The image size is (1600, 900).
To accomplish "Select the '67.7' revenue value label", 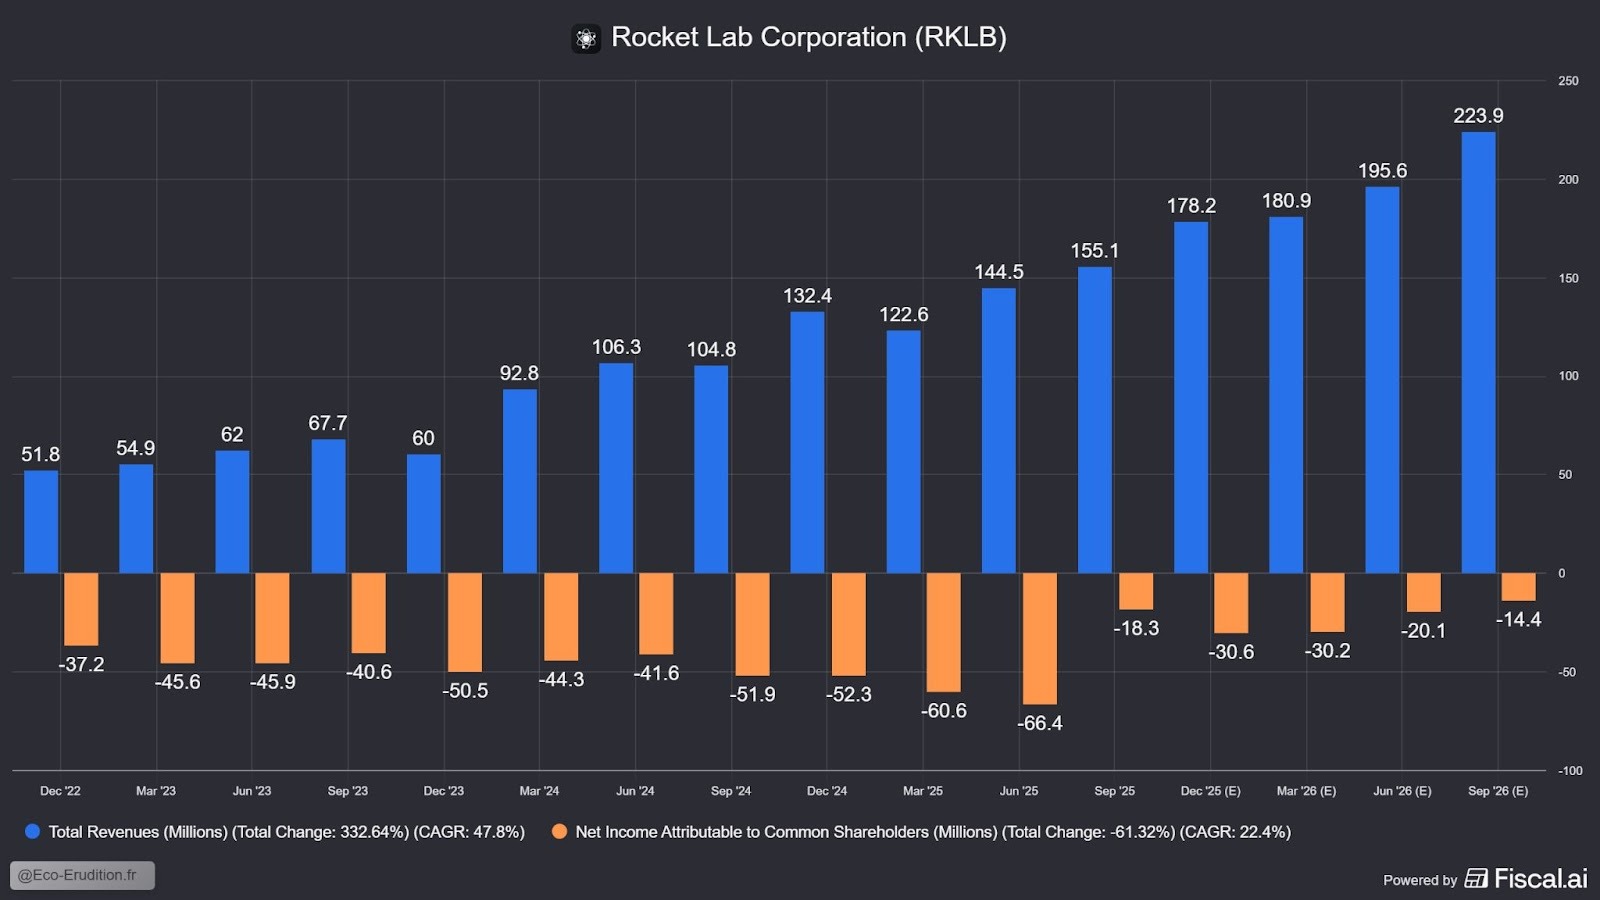I will 328,424.
